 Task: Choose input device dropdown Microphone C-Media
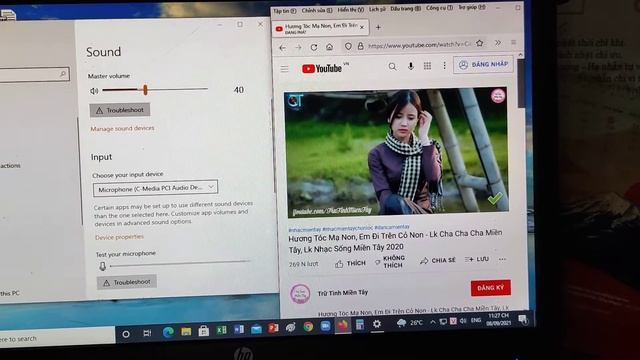155,188
